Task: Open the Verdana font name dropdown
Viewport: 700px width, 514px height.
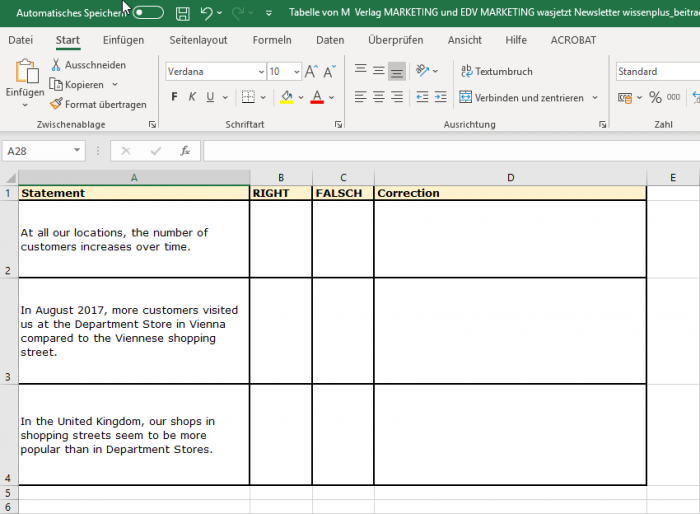Action: pos(260,72)
